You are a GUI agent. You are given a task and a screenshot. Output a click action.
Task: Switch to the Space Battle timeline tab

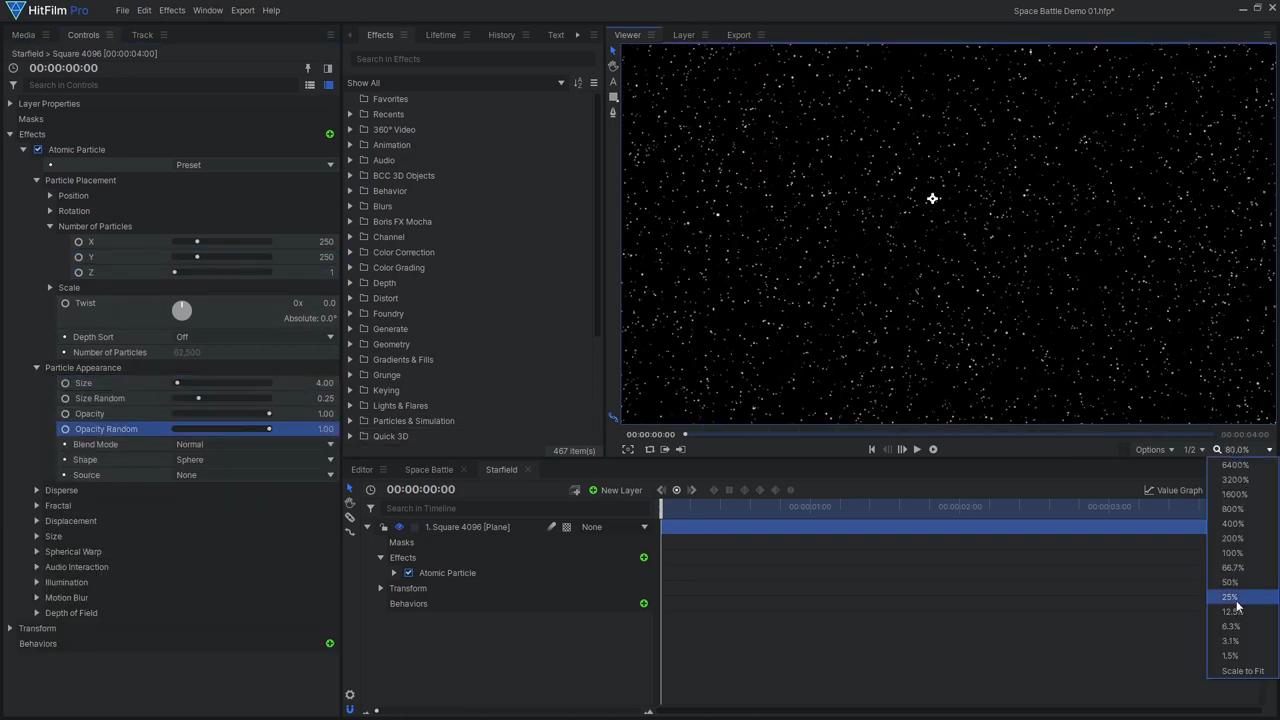[x=428, y=470]
